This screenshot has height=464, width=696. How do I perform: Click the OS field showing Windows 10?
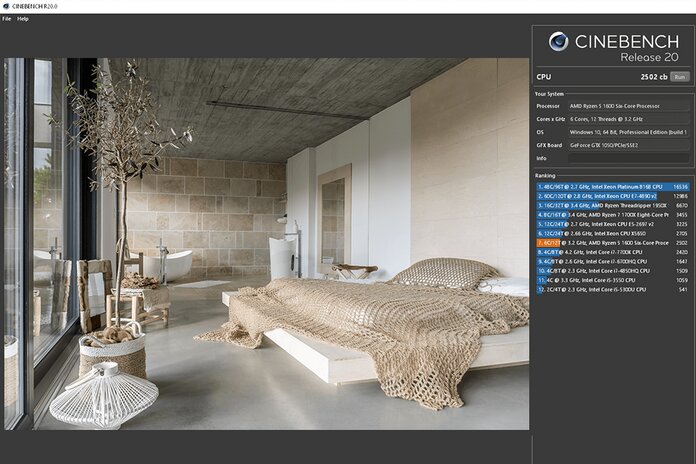click(628, 132)
